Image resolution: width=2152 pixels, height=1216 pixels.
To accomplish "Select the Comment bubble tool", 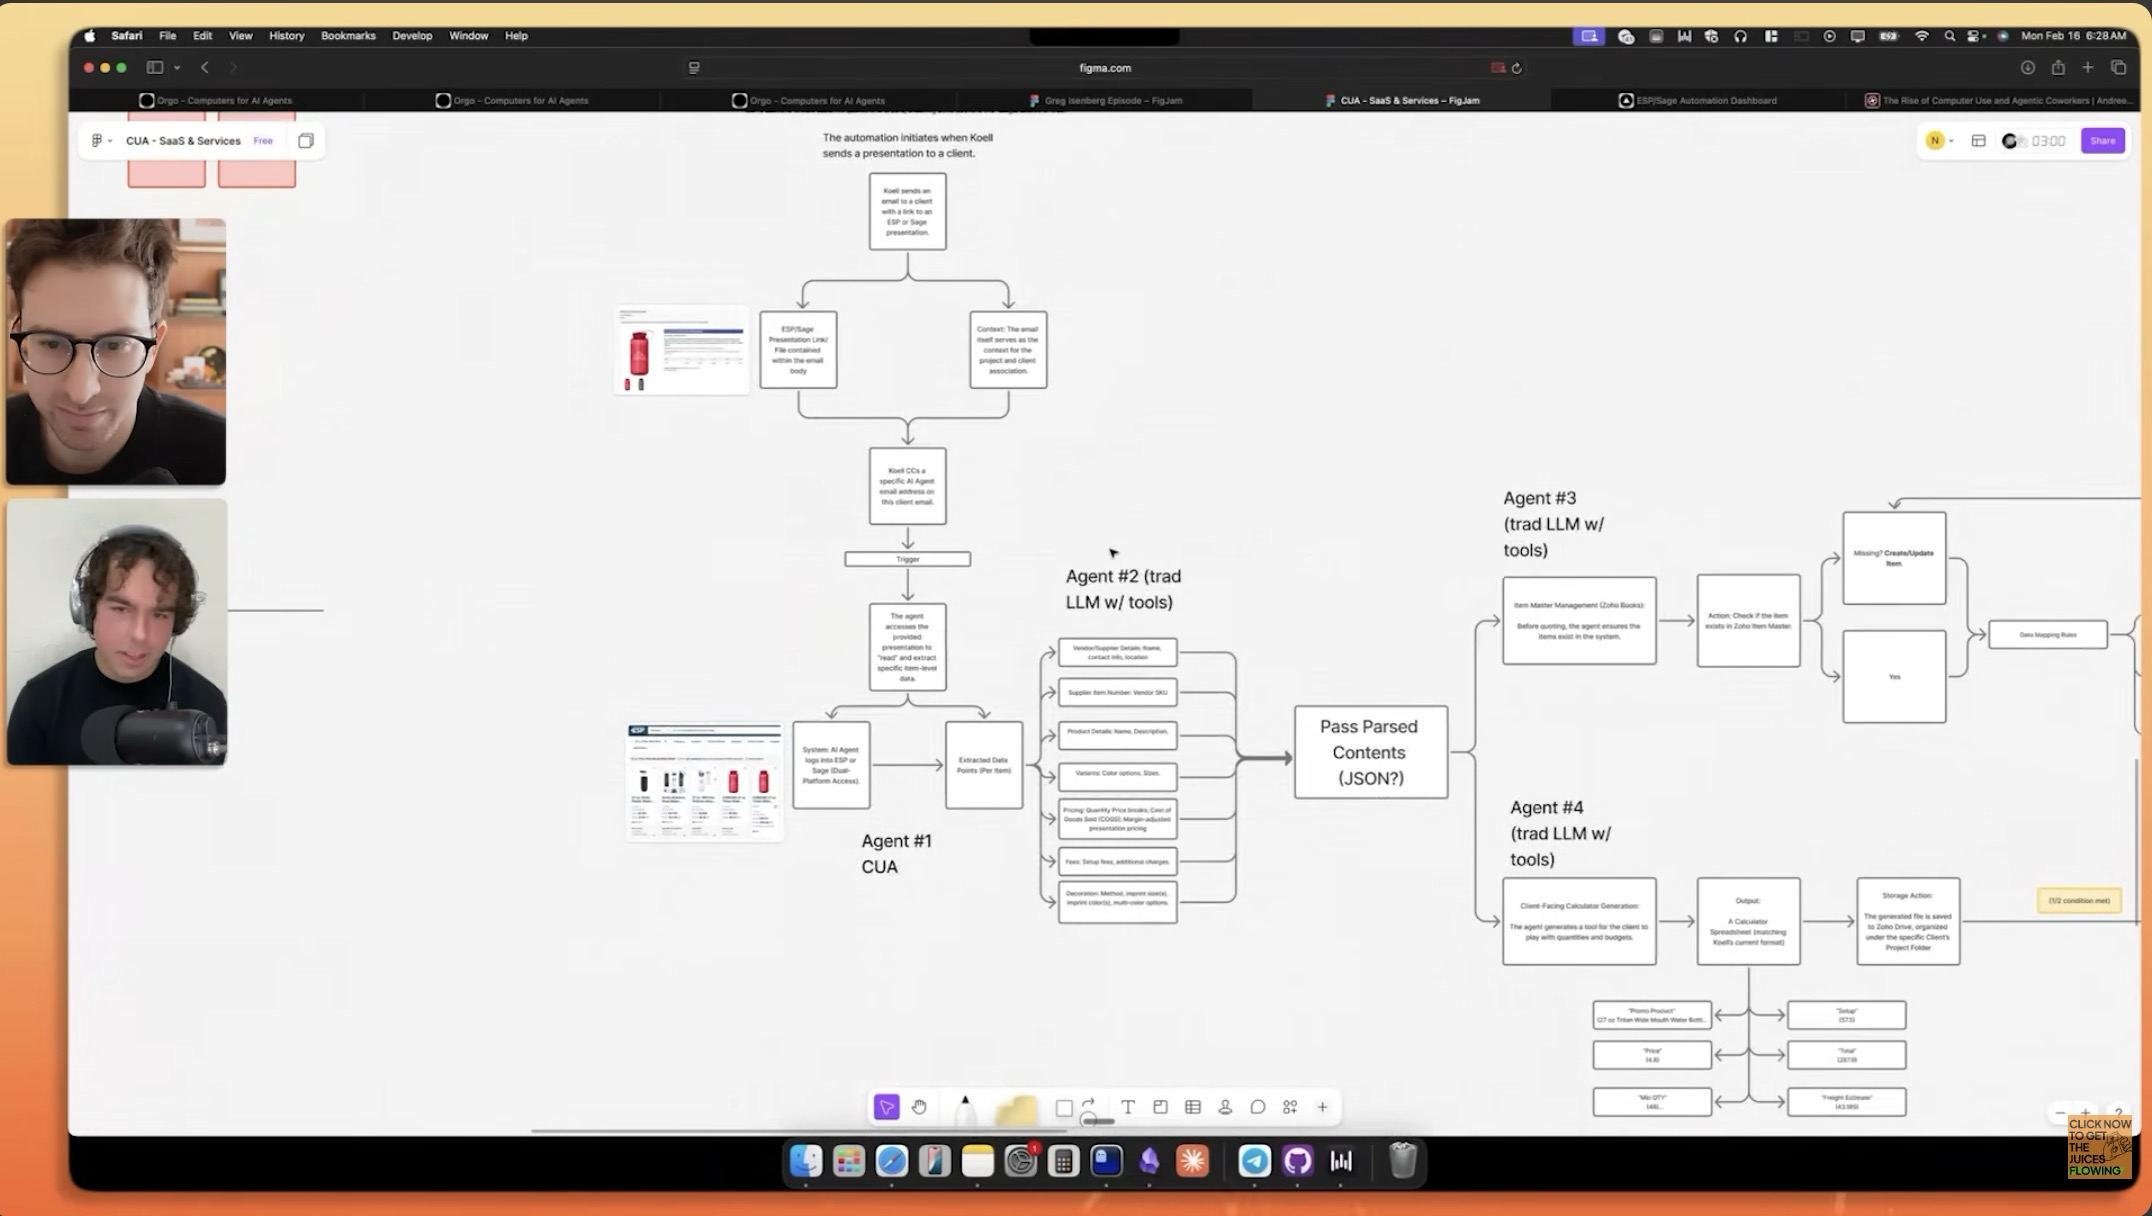I will coord(1258,1107).
